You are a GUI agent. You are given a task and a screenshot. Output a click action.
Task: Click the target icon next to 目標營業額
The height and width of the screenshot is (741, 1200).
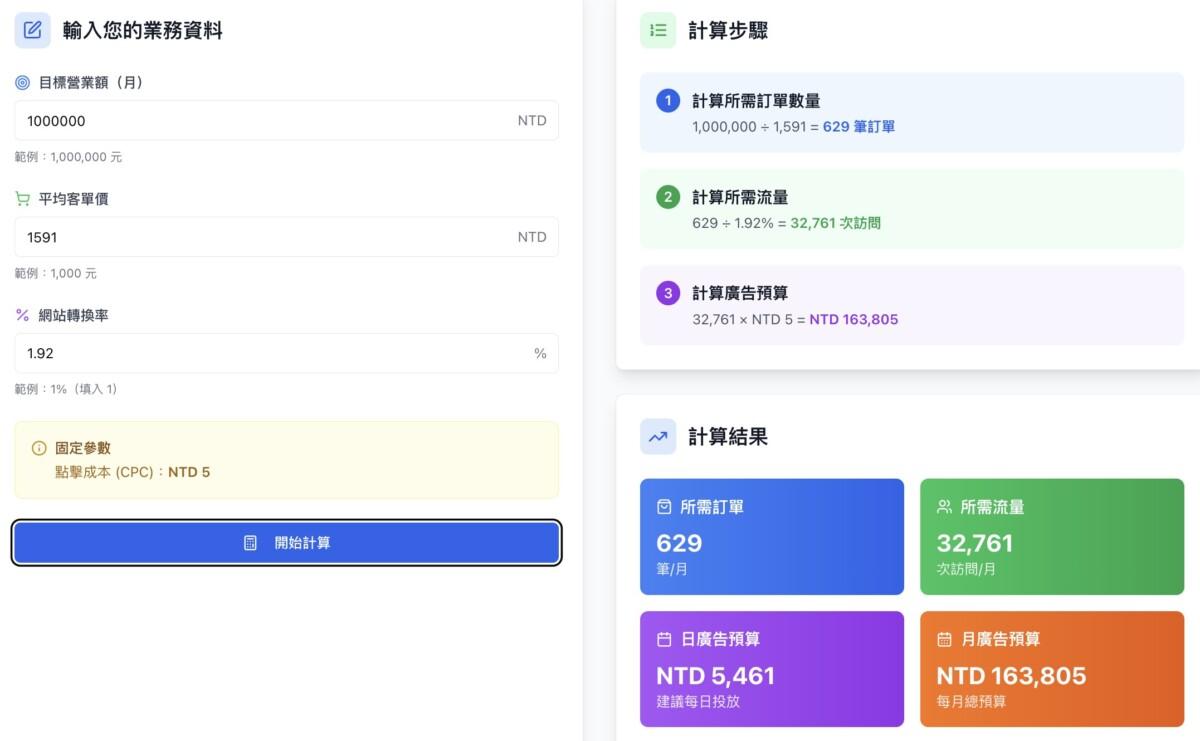[x=22, y=83]
